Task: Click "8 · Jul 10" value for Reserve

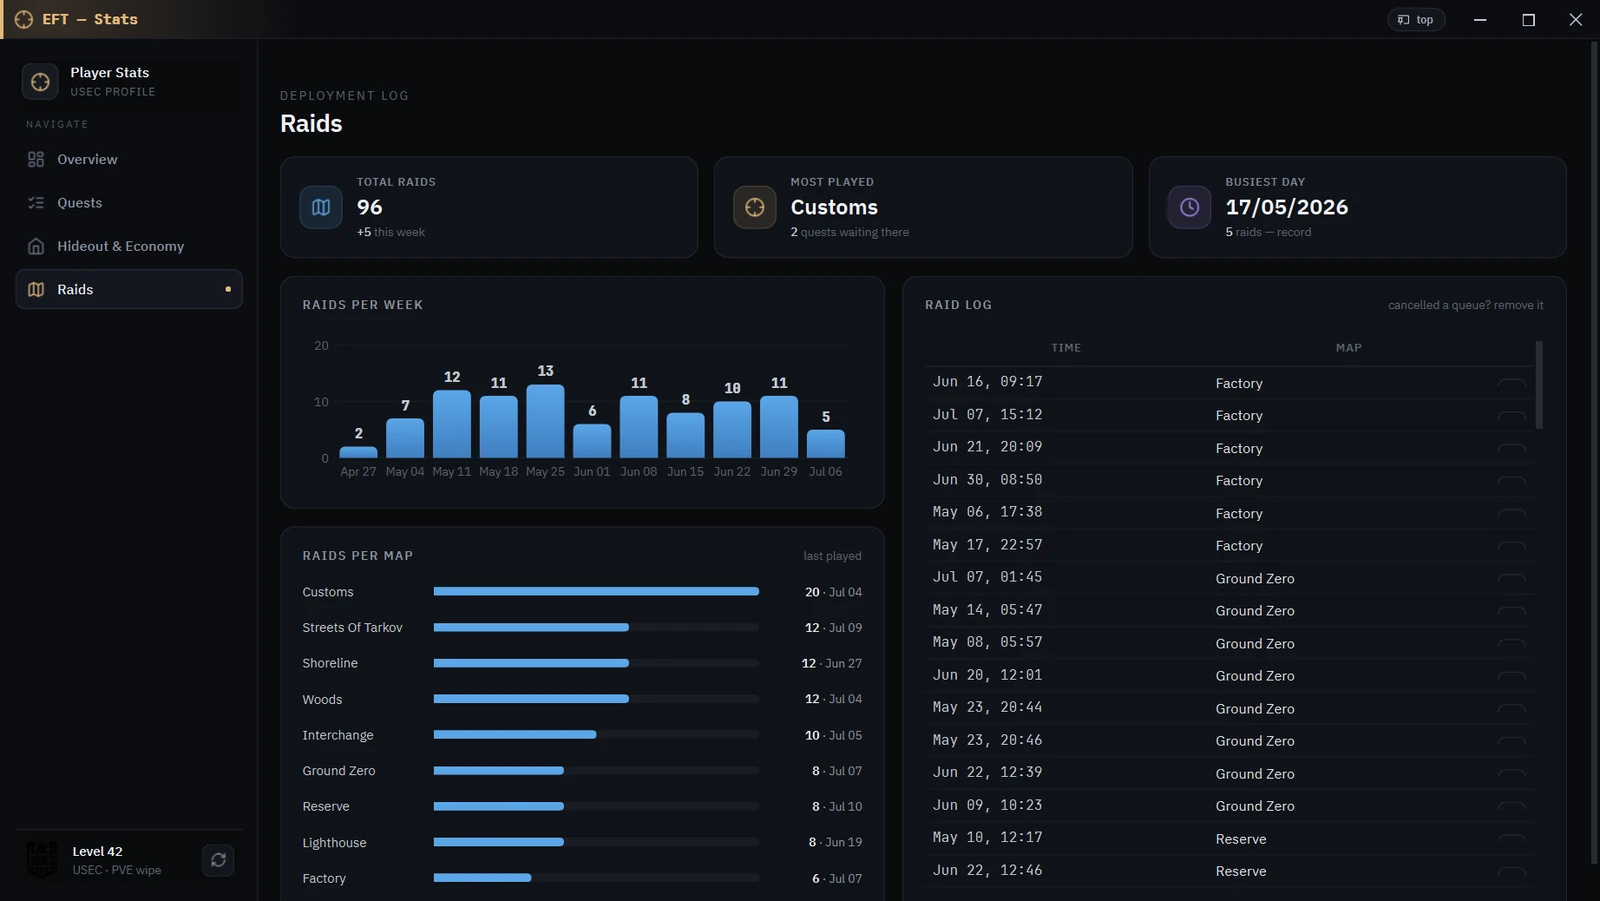Action: pyautogui.click(x=836, y=806)
